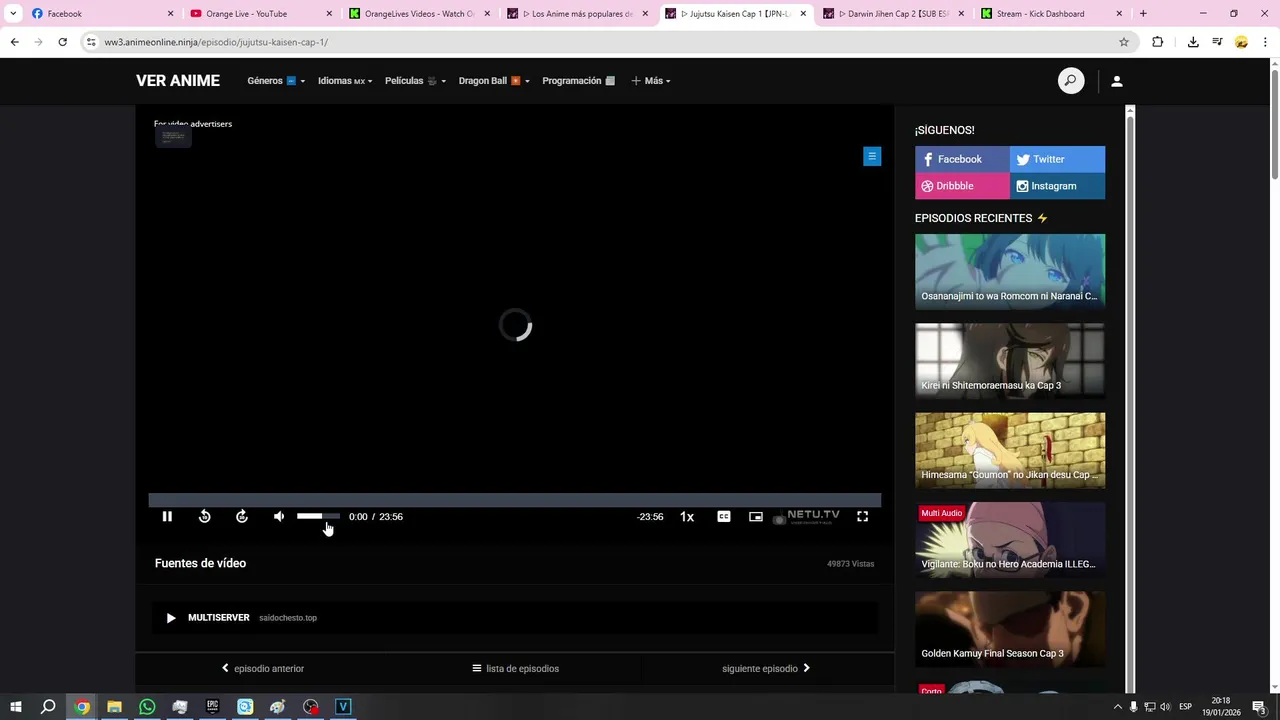Expand the Películas dropdown menu
Viewport: 1280px width, 720px height.
pos(415,81)
